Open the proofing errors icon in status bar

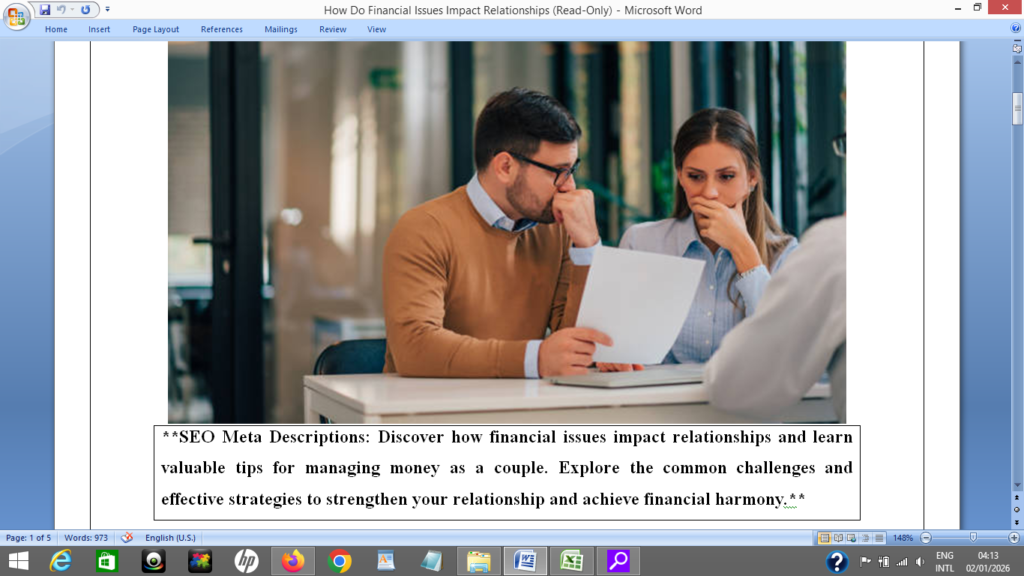point(127,538)
